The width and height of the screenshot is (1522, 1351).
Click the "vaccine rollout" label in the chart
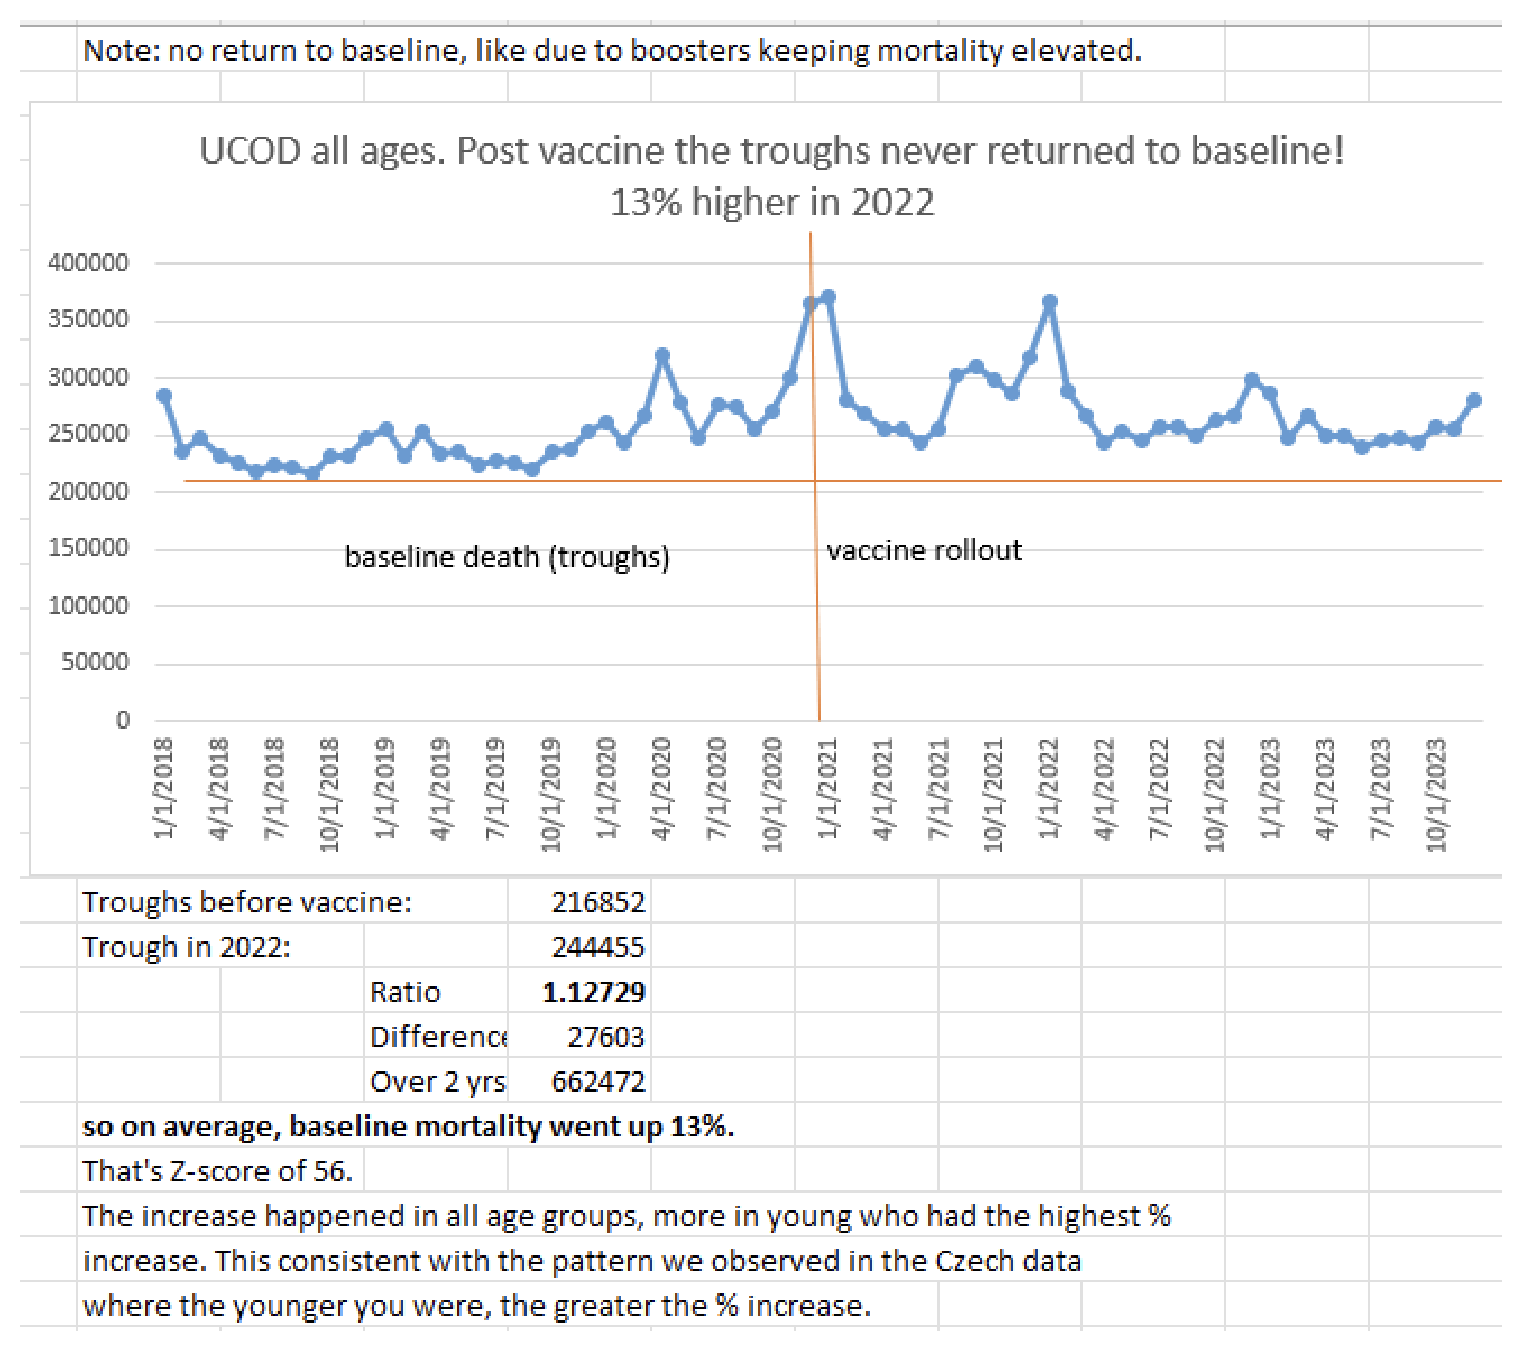pos(923,551)
